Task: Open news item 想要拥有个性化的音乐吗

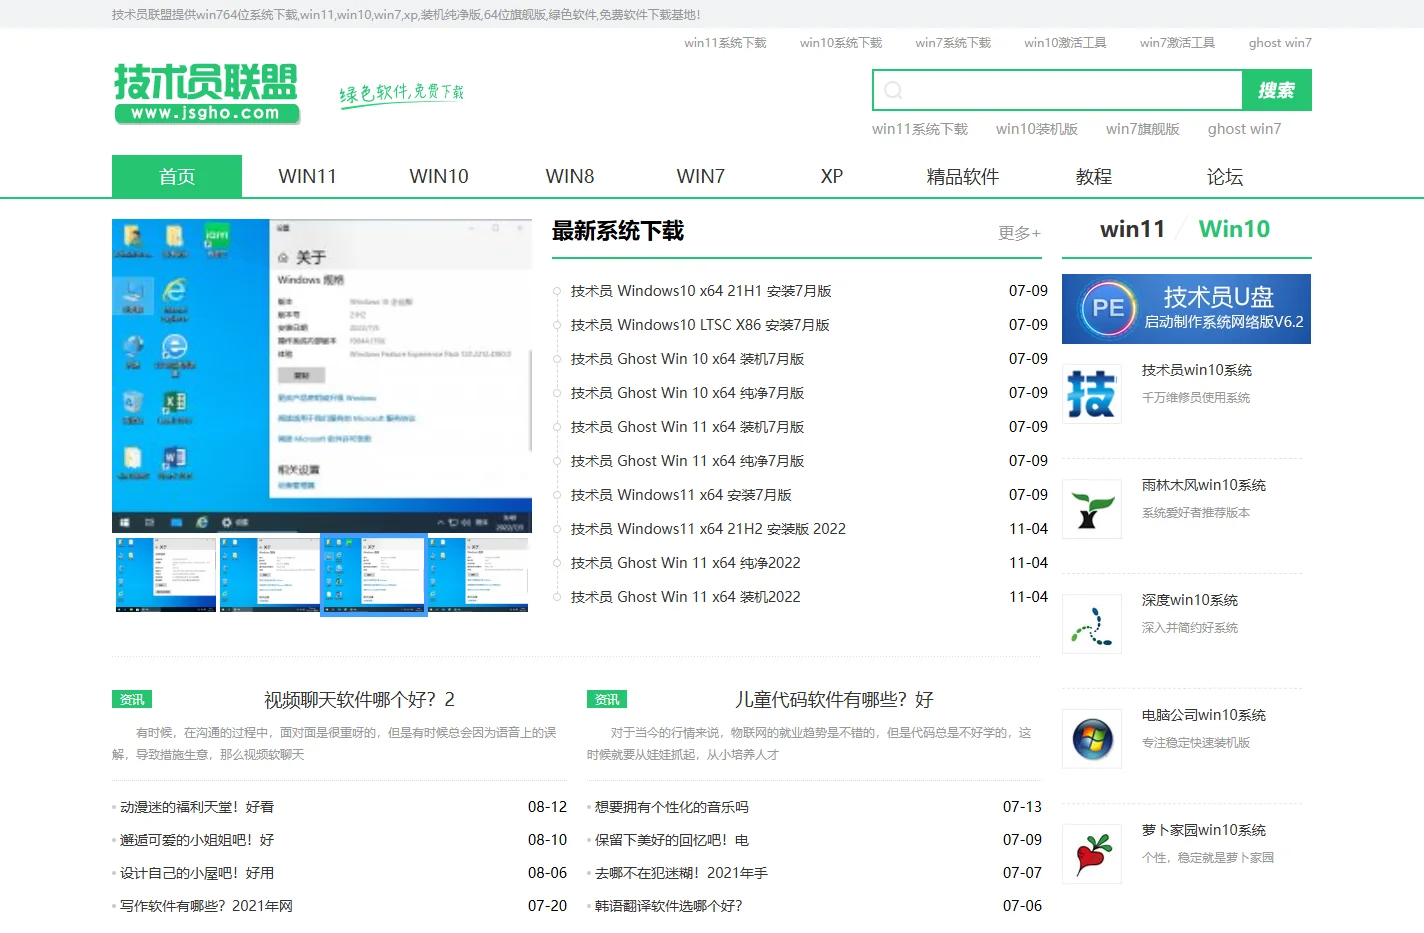Action: (672, 807)
